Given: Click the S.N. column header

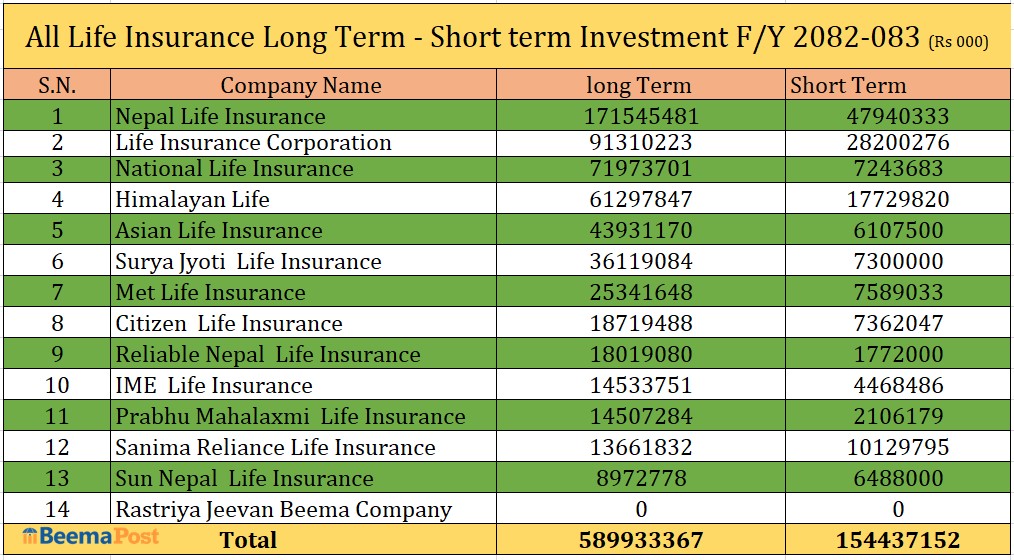Looking at the screenshot, I should pyautogui.click(x=57, y=85).
